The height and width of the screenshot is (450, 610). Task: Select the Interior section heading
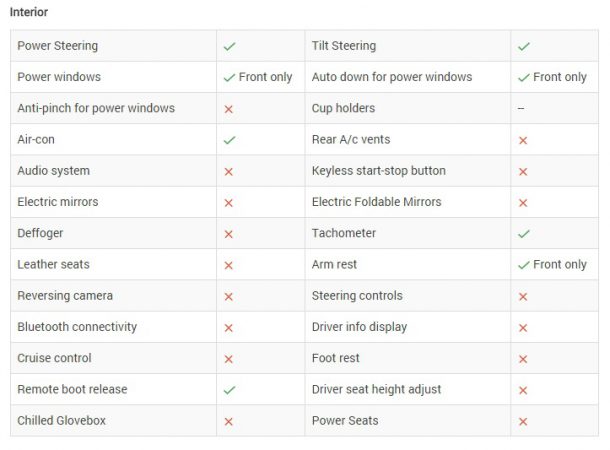tap(29, 12)
